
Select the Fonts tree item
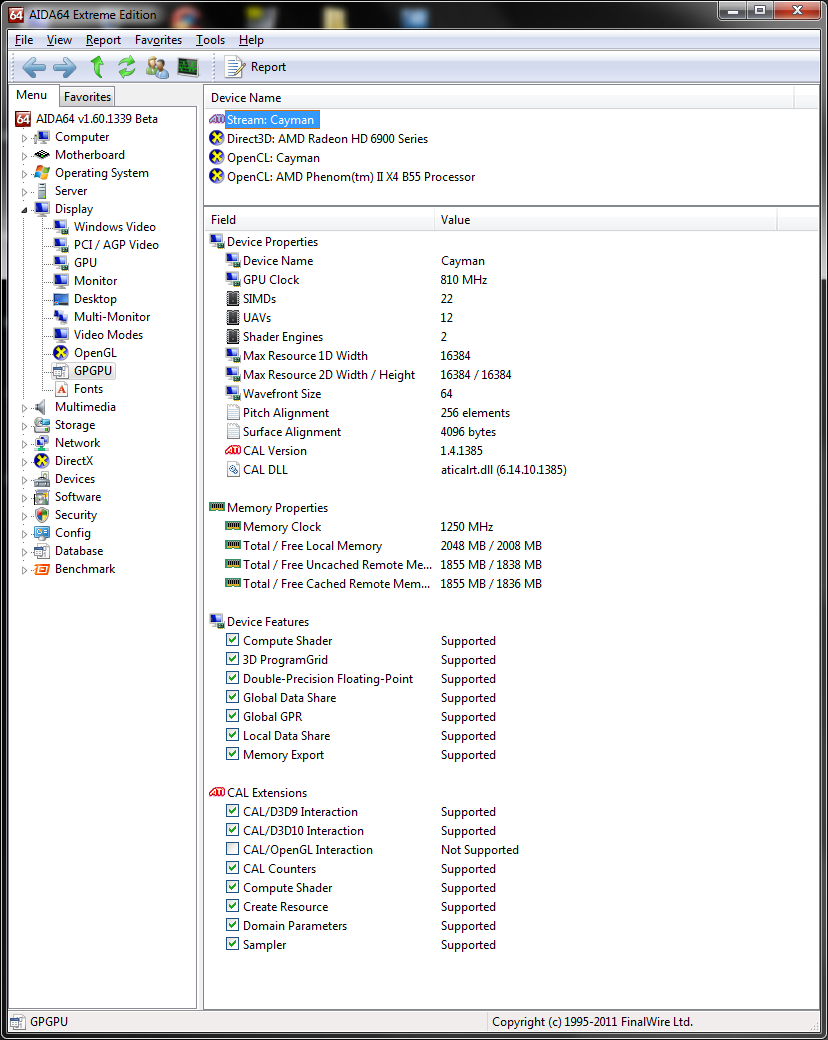point(88,389)
